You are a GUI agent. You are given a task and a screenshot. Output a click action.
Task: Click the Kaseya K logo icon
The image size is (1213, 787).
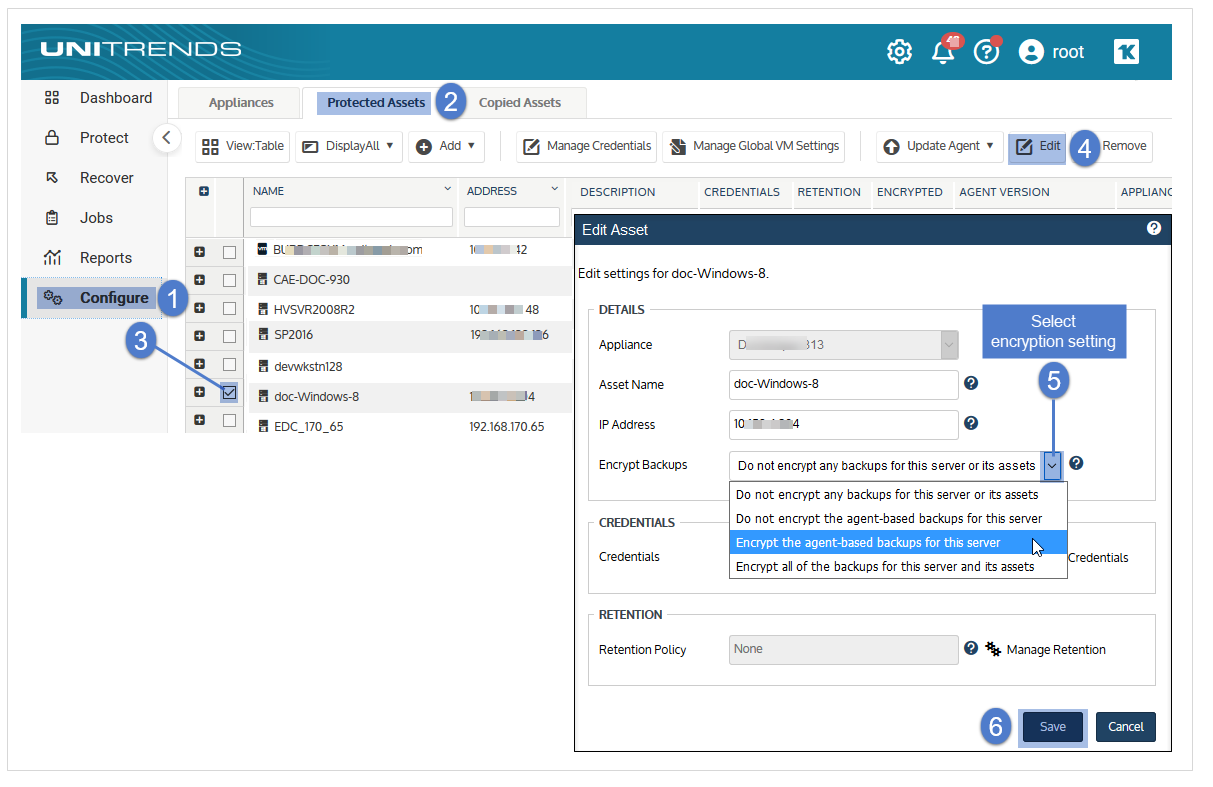[1126, 52]
